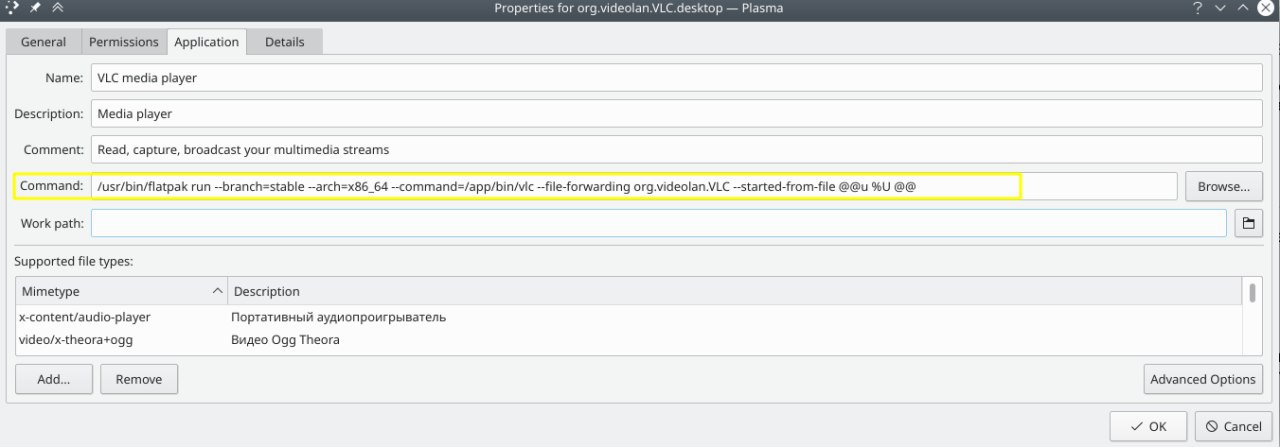
Task: Click the Remove file type button
Action: point(139,379)
